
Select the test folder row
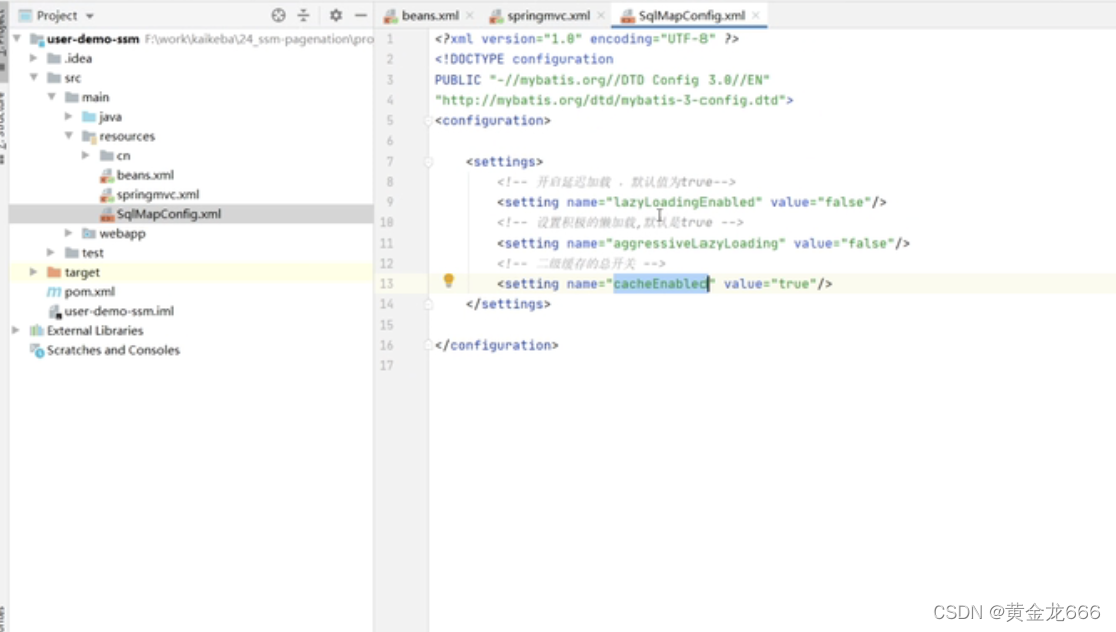[191, 253]
